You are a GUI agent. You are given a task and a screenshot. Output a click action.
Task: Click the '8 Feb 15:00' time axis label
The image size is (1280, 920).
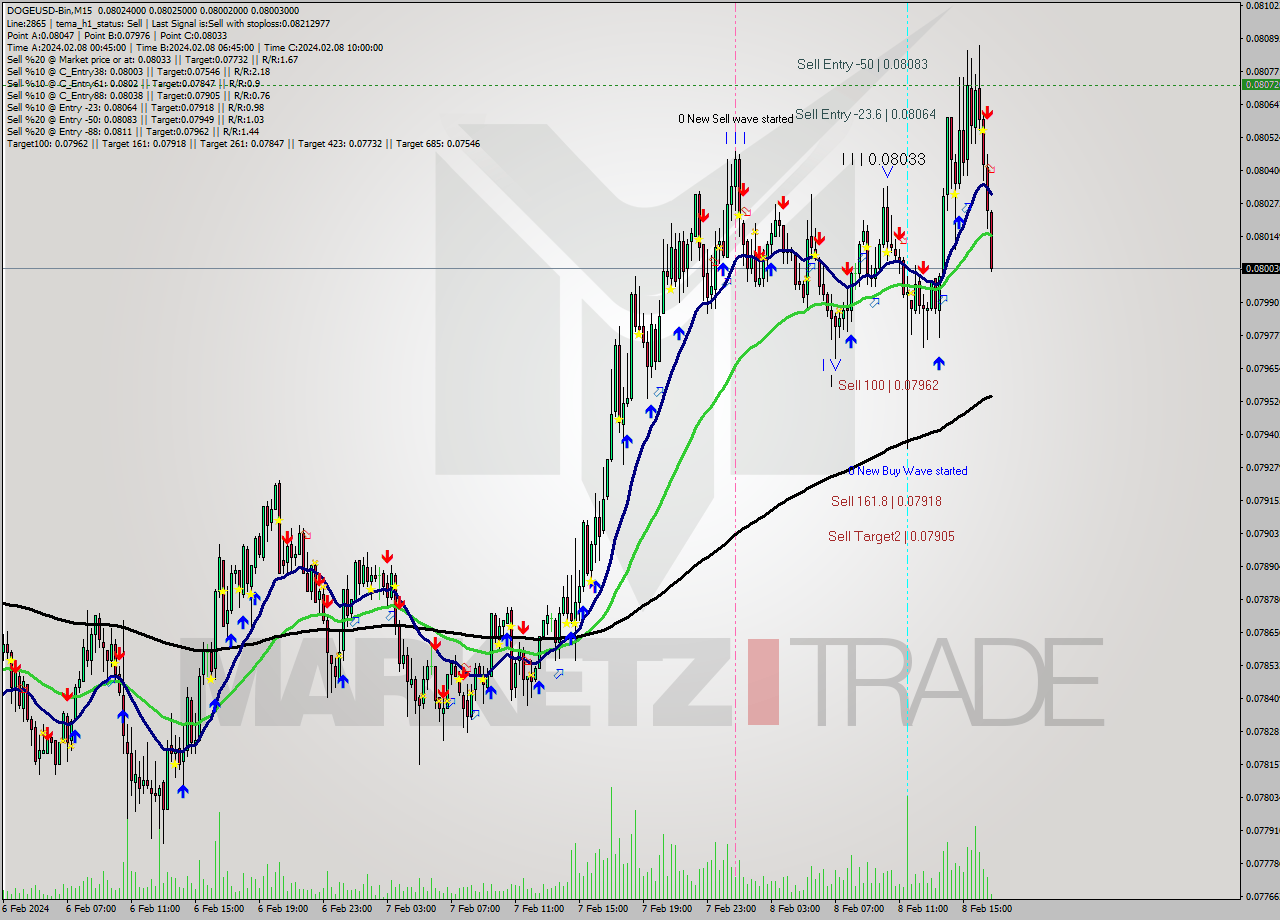pos(987,909)
